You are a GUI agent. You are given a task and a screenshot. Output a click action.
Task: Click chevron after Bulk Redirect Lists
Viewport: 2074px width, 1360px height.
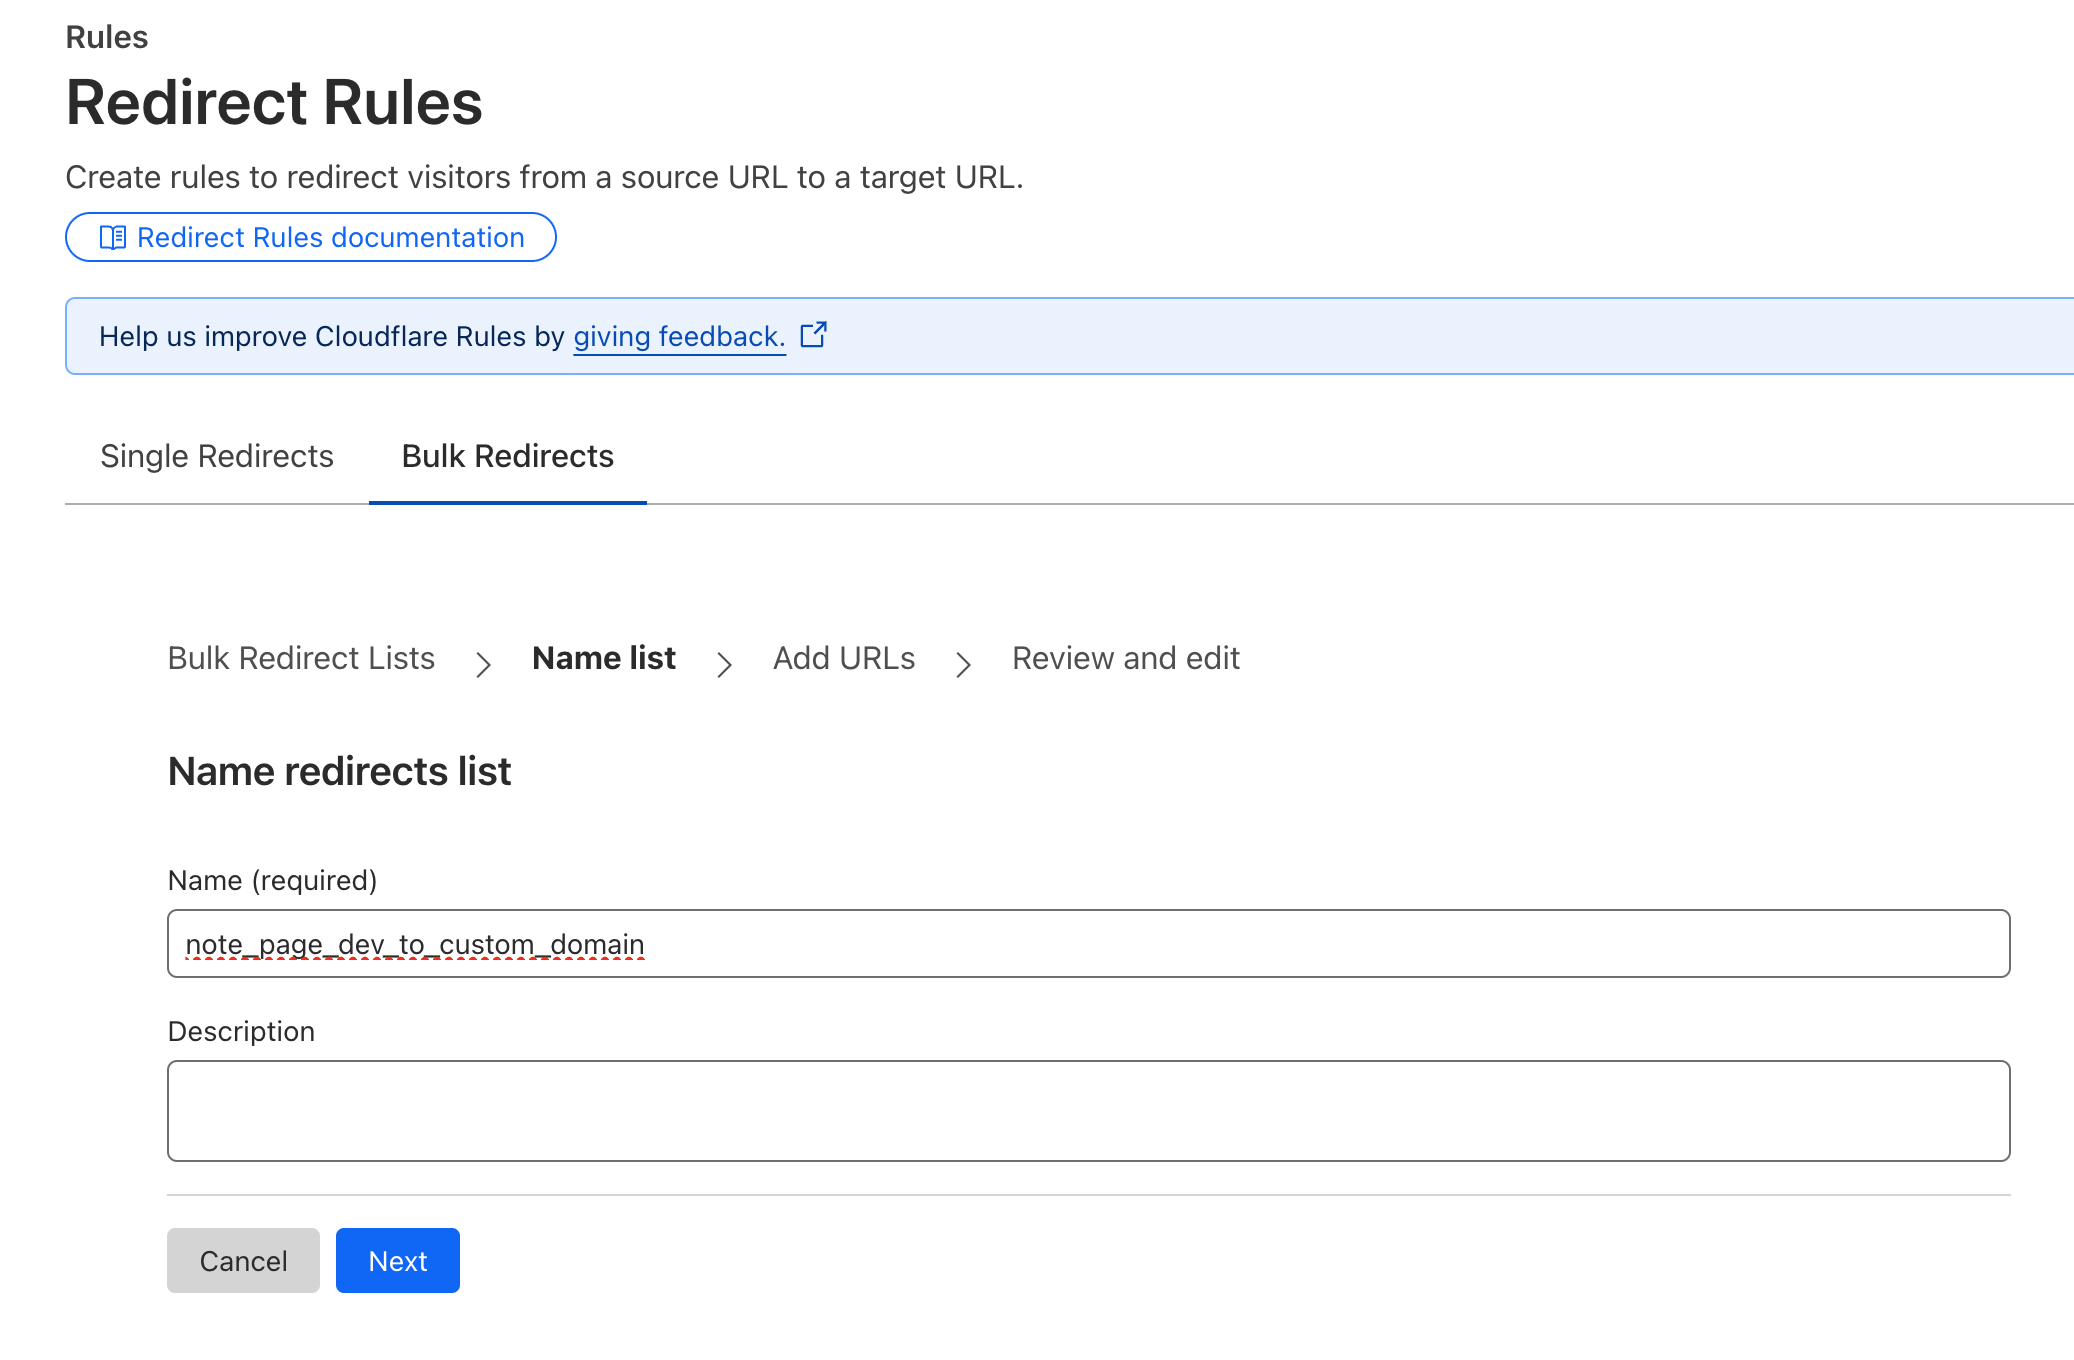click(x=483, y=664)
